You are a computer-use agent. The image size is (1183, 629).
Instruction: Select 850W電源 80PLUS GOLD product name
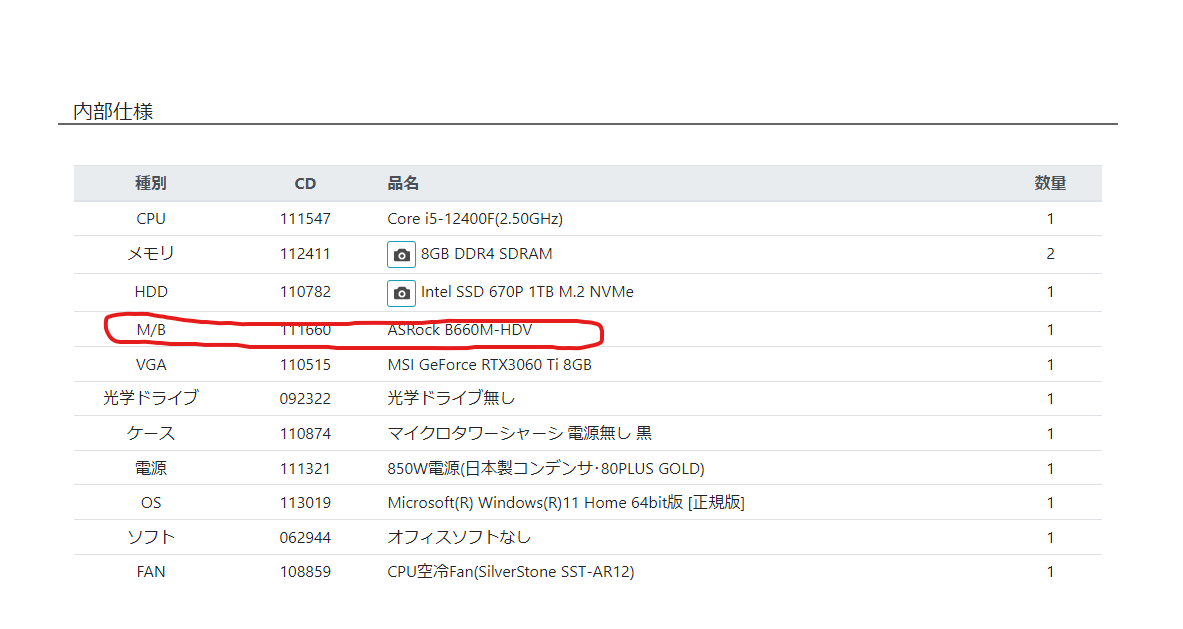(x=546, y=468)
